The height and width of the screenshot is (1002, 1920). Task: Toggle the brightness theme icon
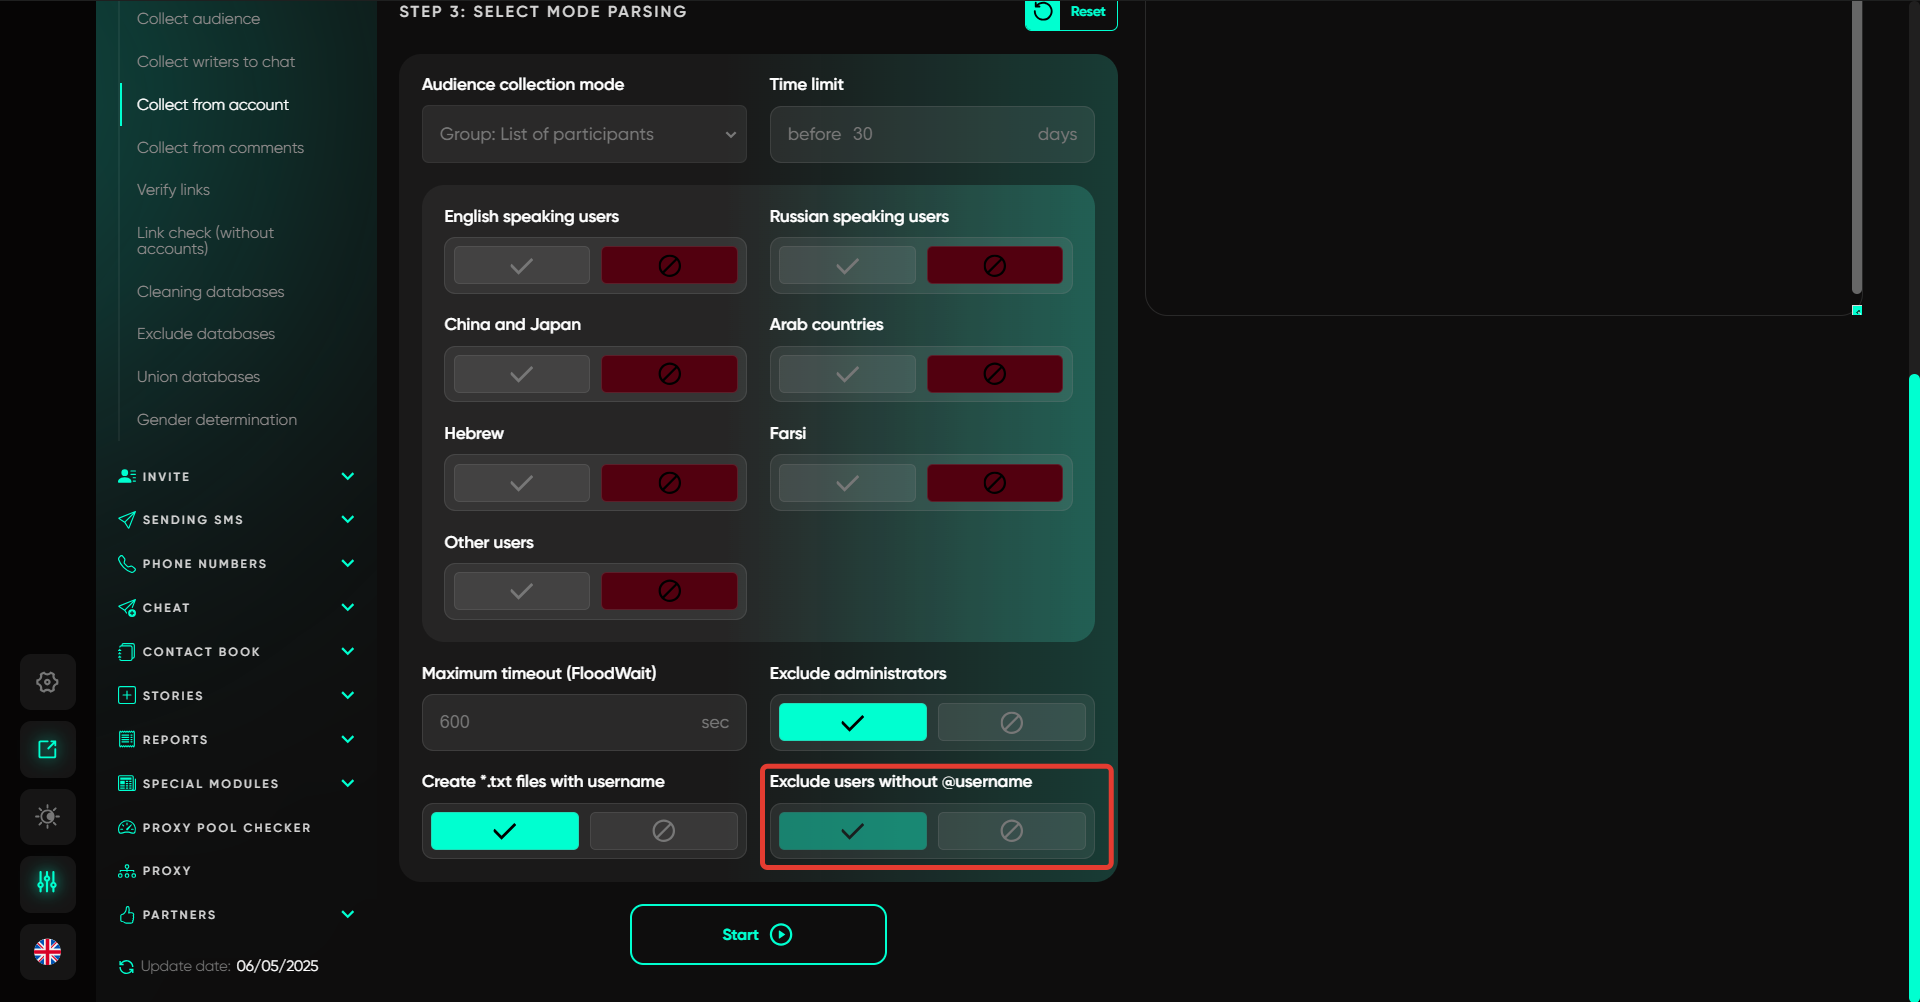pos(47,816)
